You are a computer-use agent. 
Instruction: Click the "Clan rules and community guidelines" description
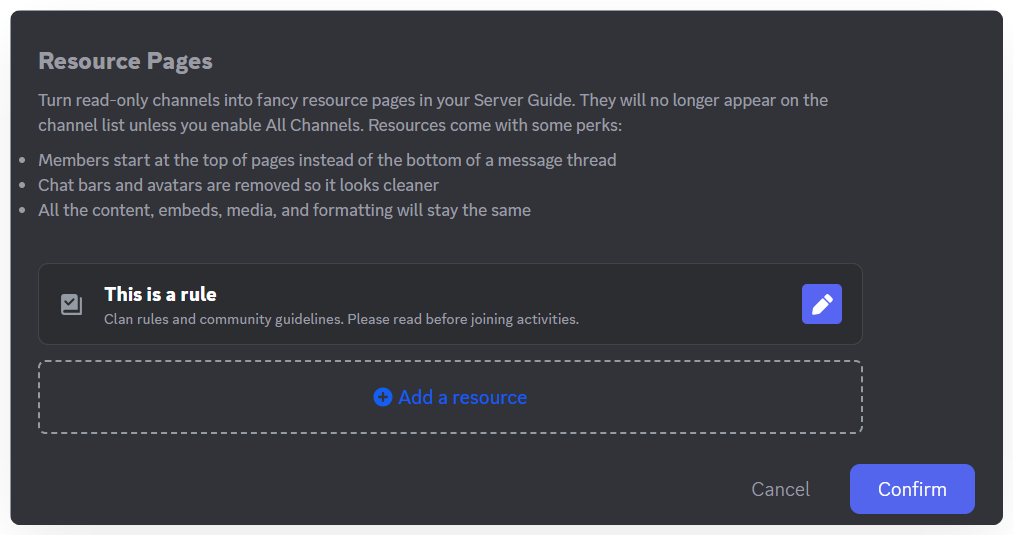[341, 320]
